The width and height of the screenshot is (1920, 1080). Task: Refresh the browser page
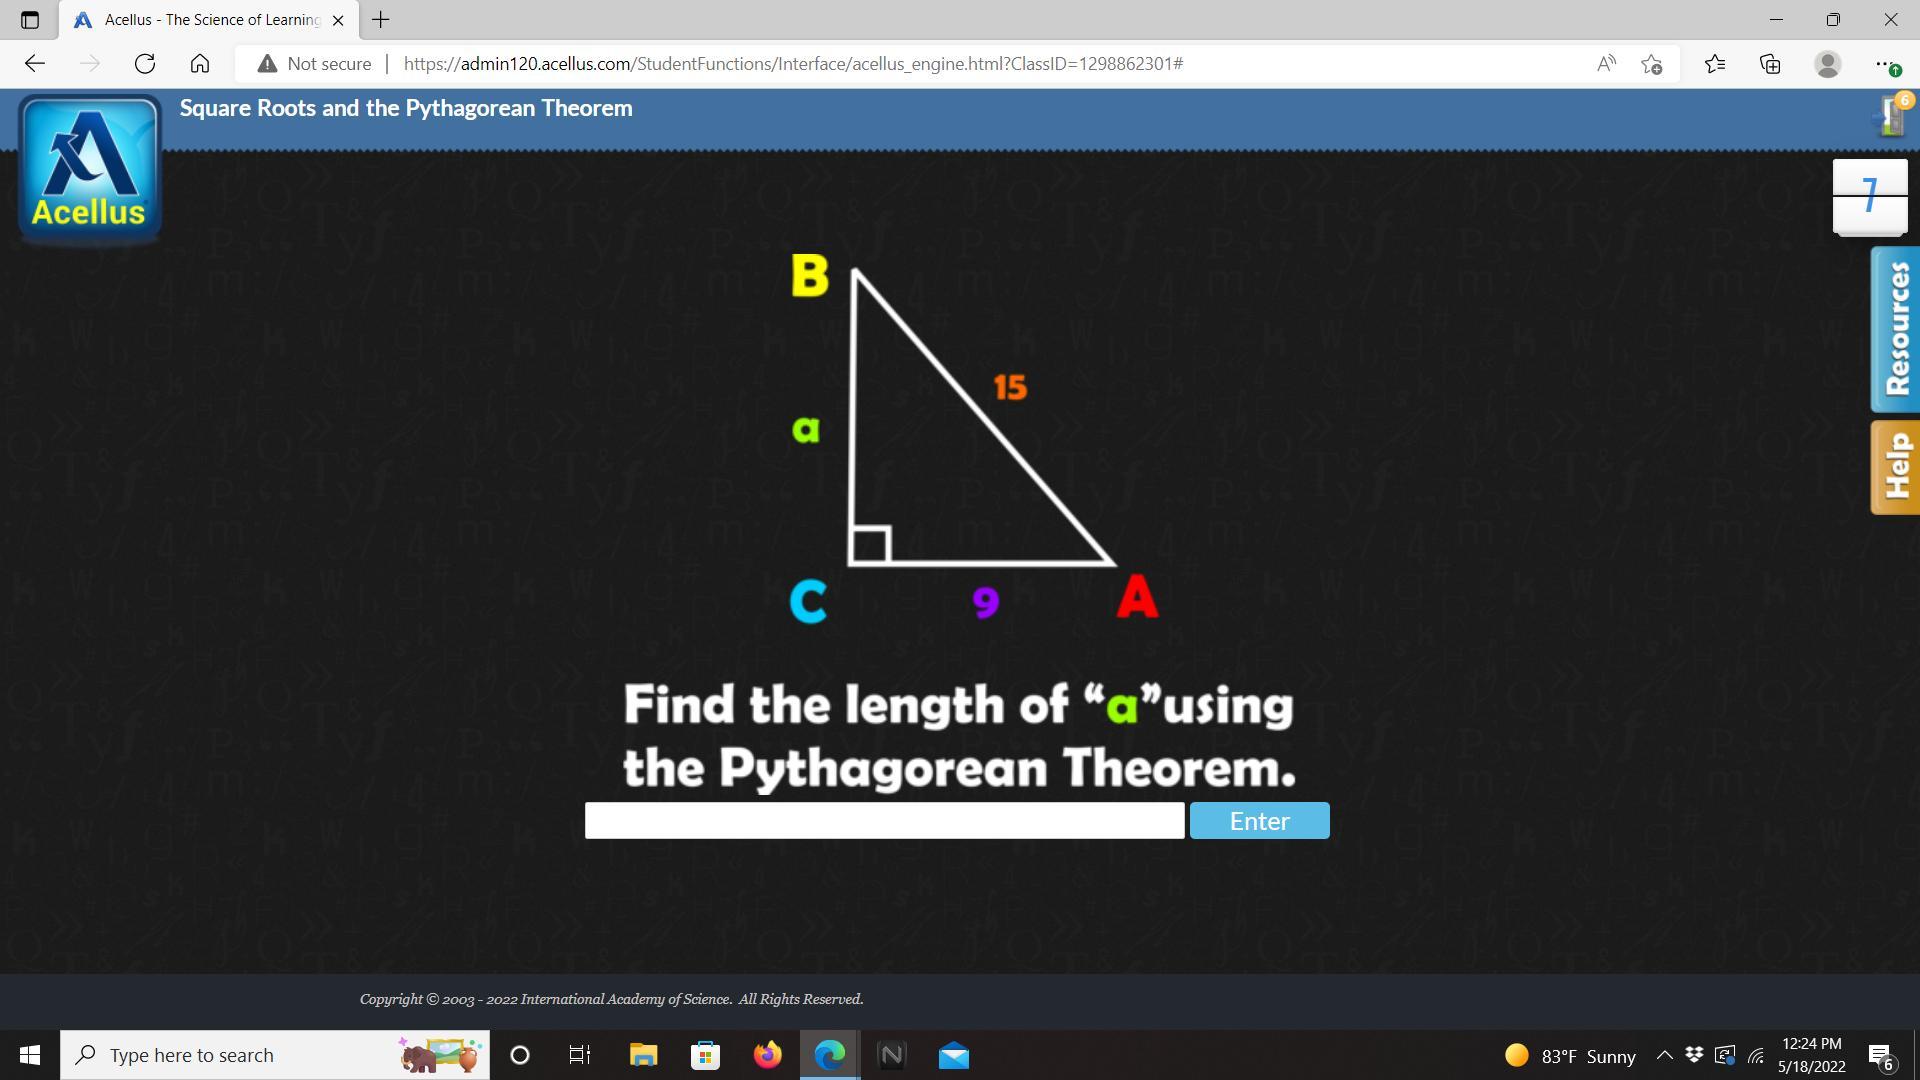click(x=145, y=64)
